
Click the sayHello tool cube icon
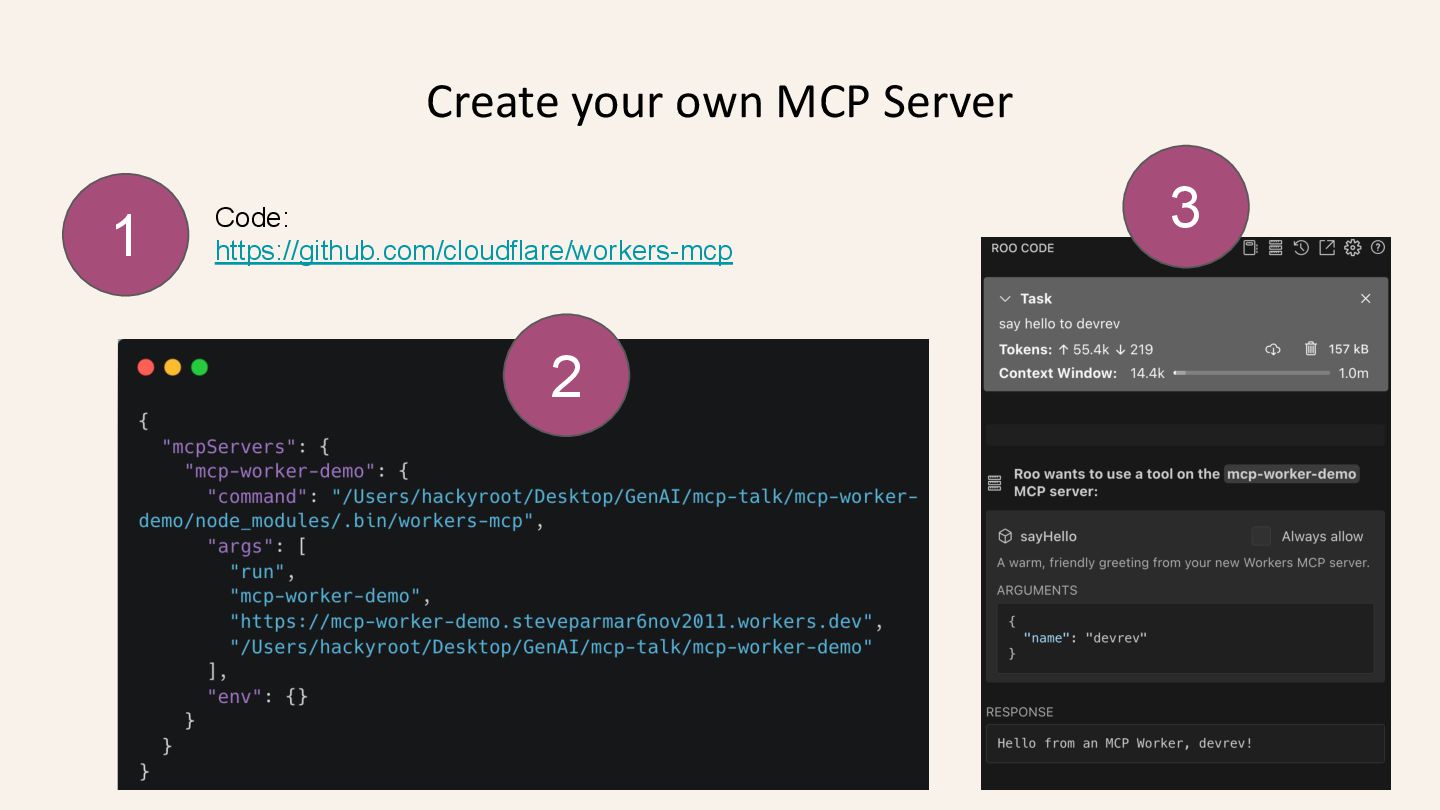click(1005, 536)
